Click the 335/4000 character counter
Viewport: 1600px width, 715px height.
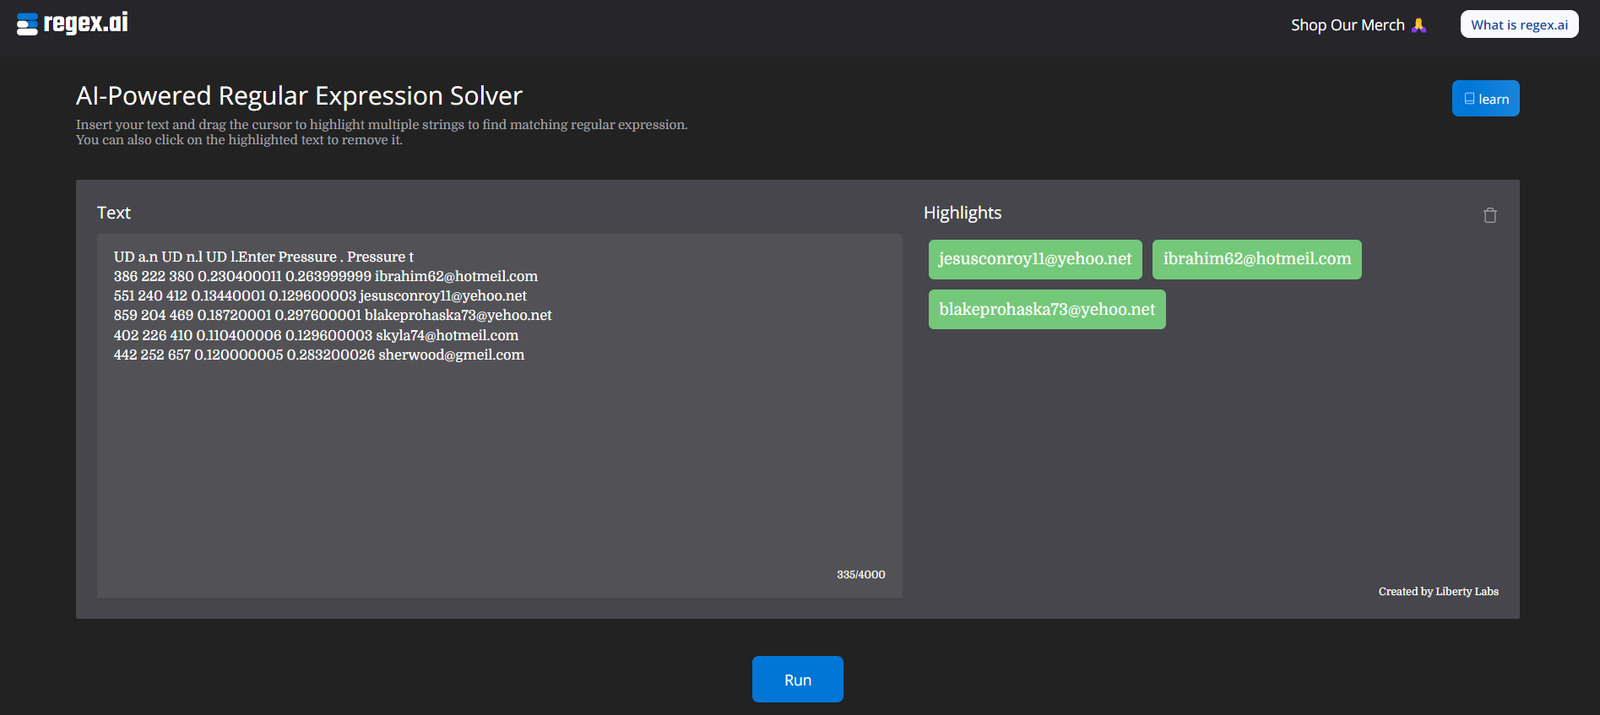(861, 575)
